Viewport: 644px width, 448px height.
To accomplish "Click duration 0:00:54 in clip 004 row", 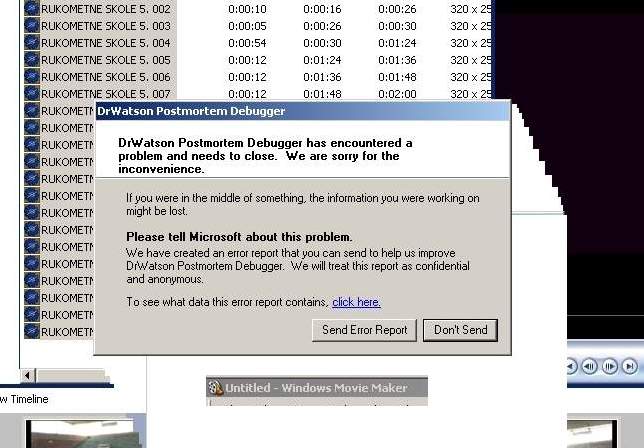I will click(x=247, y=43).
